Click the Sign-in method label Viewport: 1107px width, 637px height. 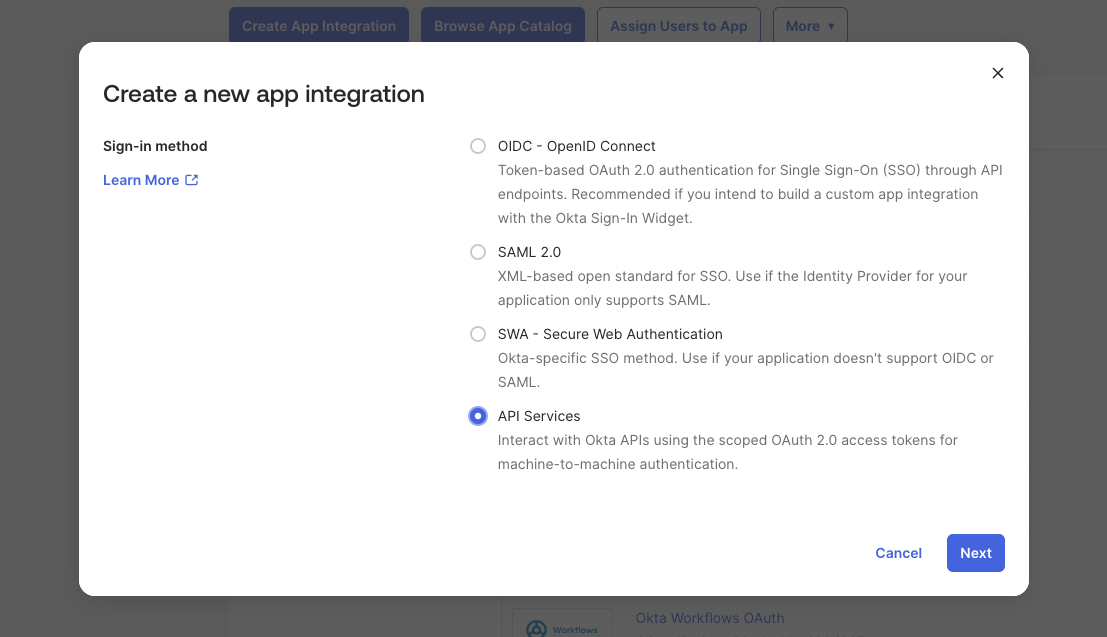point(155,145)
